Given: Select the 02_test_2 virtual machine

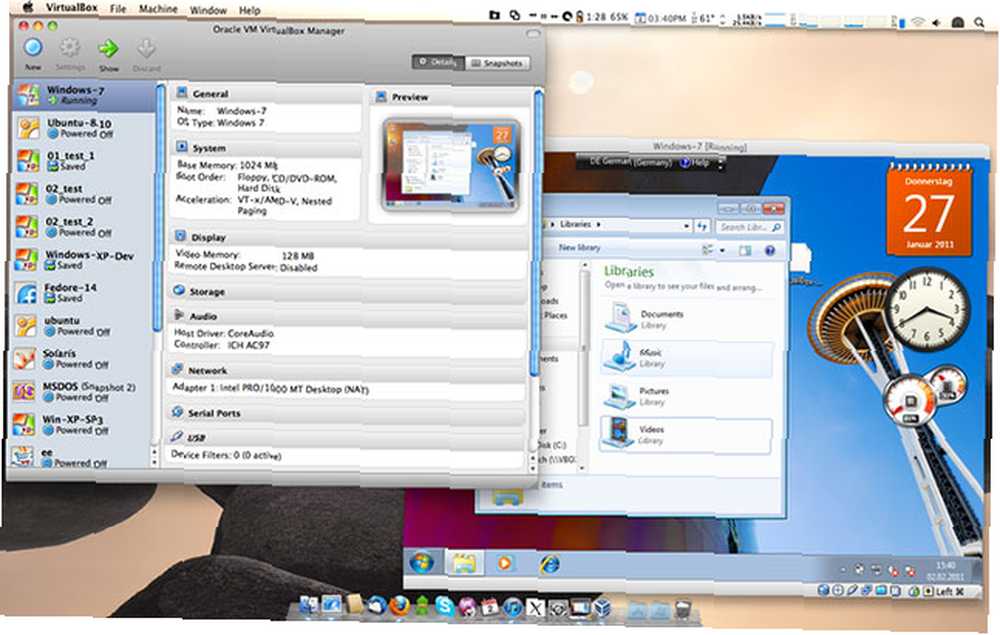Looking at the screenshot, I should (x=84, y=227).
